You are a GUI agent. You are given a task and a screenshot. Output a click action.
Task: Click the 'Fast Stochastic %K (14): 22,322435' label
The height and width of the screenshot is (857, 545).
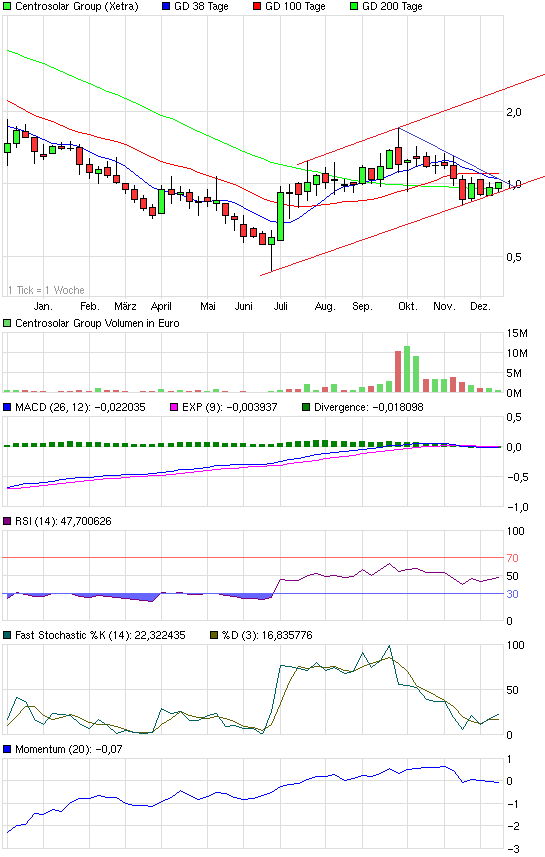pos(101,635)
